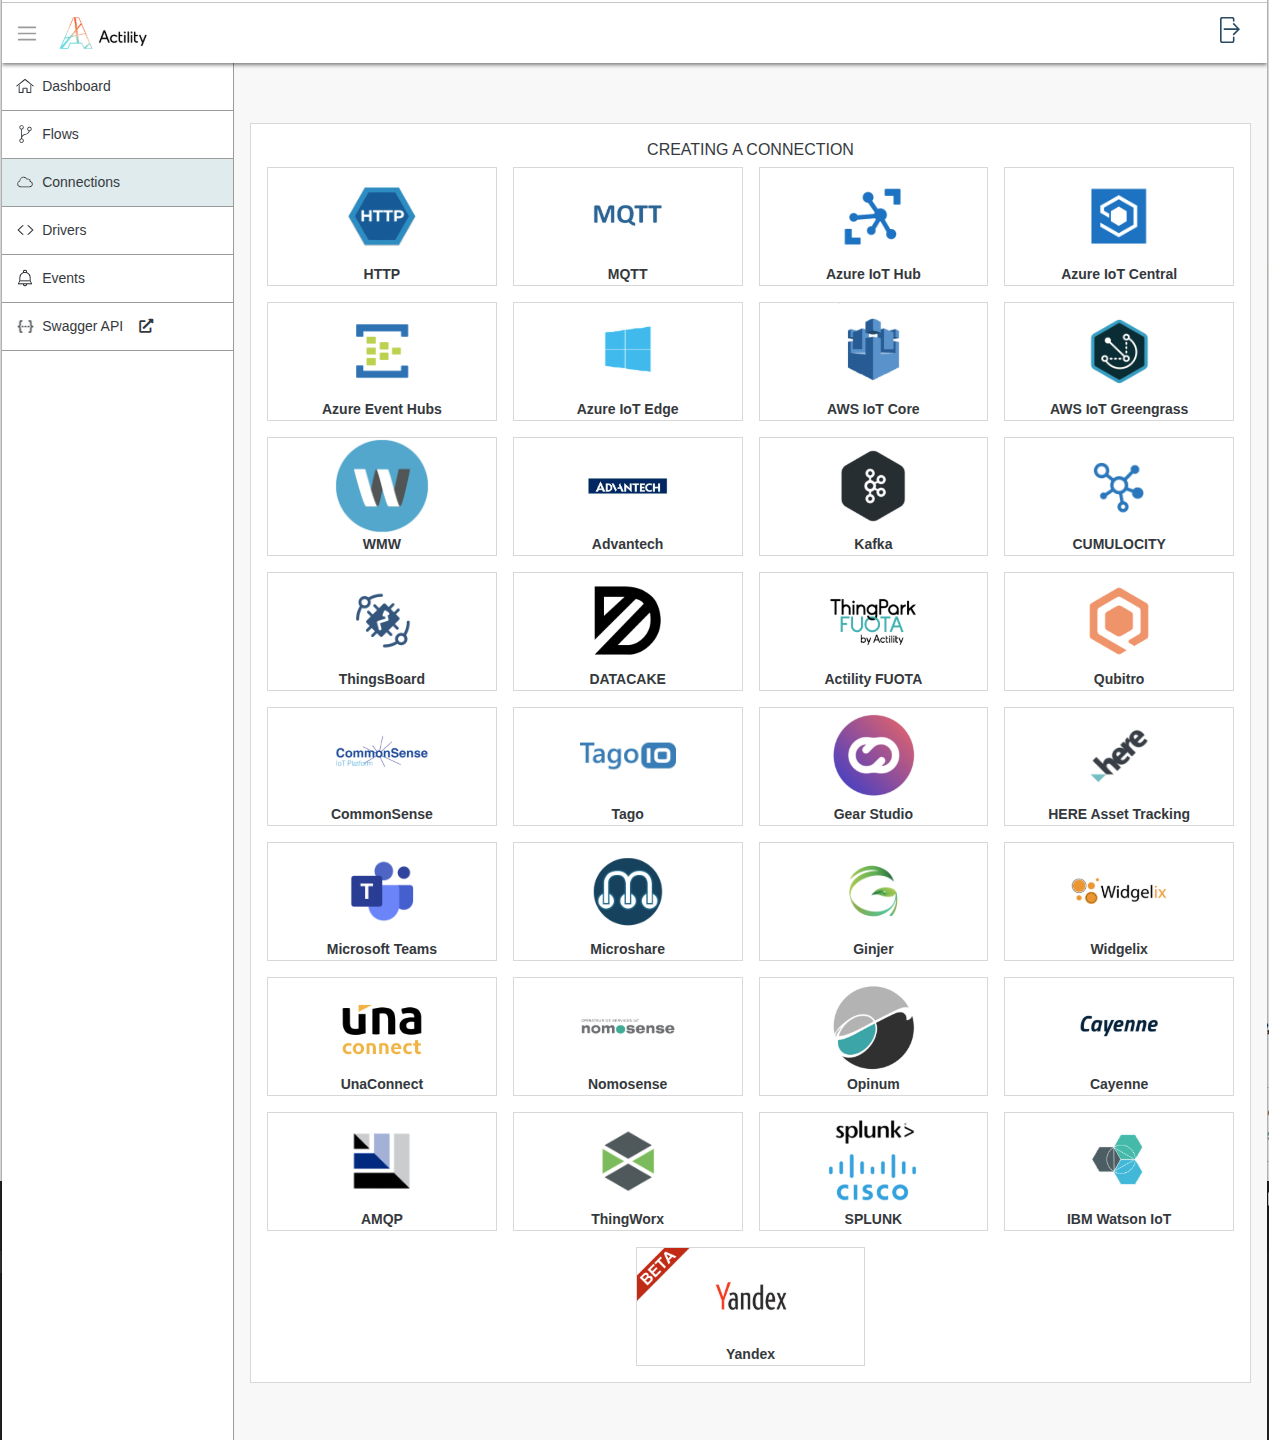The image size is (1269, 1440).
Task: Choose the AWS IoT Core icon
Action: (x=873, y=350)
